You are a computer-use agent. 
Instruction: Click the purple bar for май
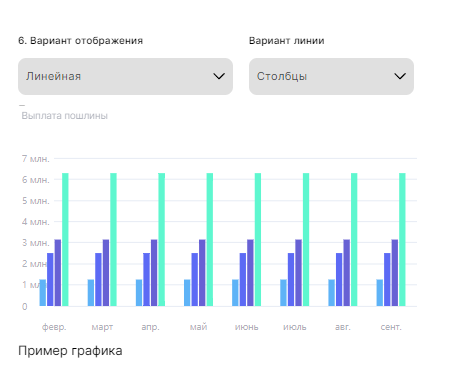click(x=202, y=273)
